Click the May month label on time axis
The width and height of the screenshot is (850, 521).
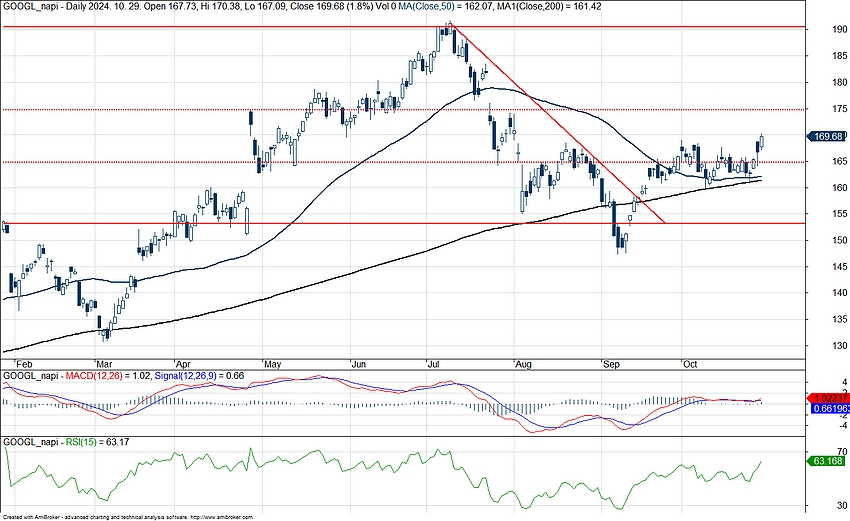(272, 364)
